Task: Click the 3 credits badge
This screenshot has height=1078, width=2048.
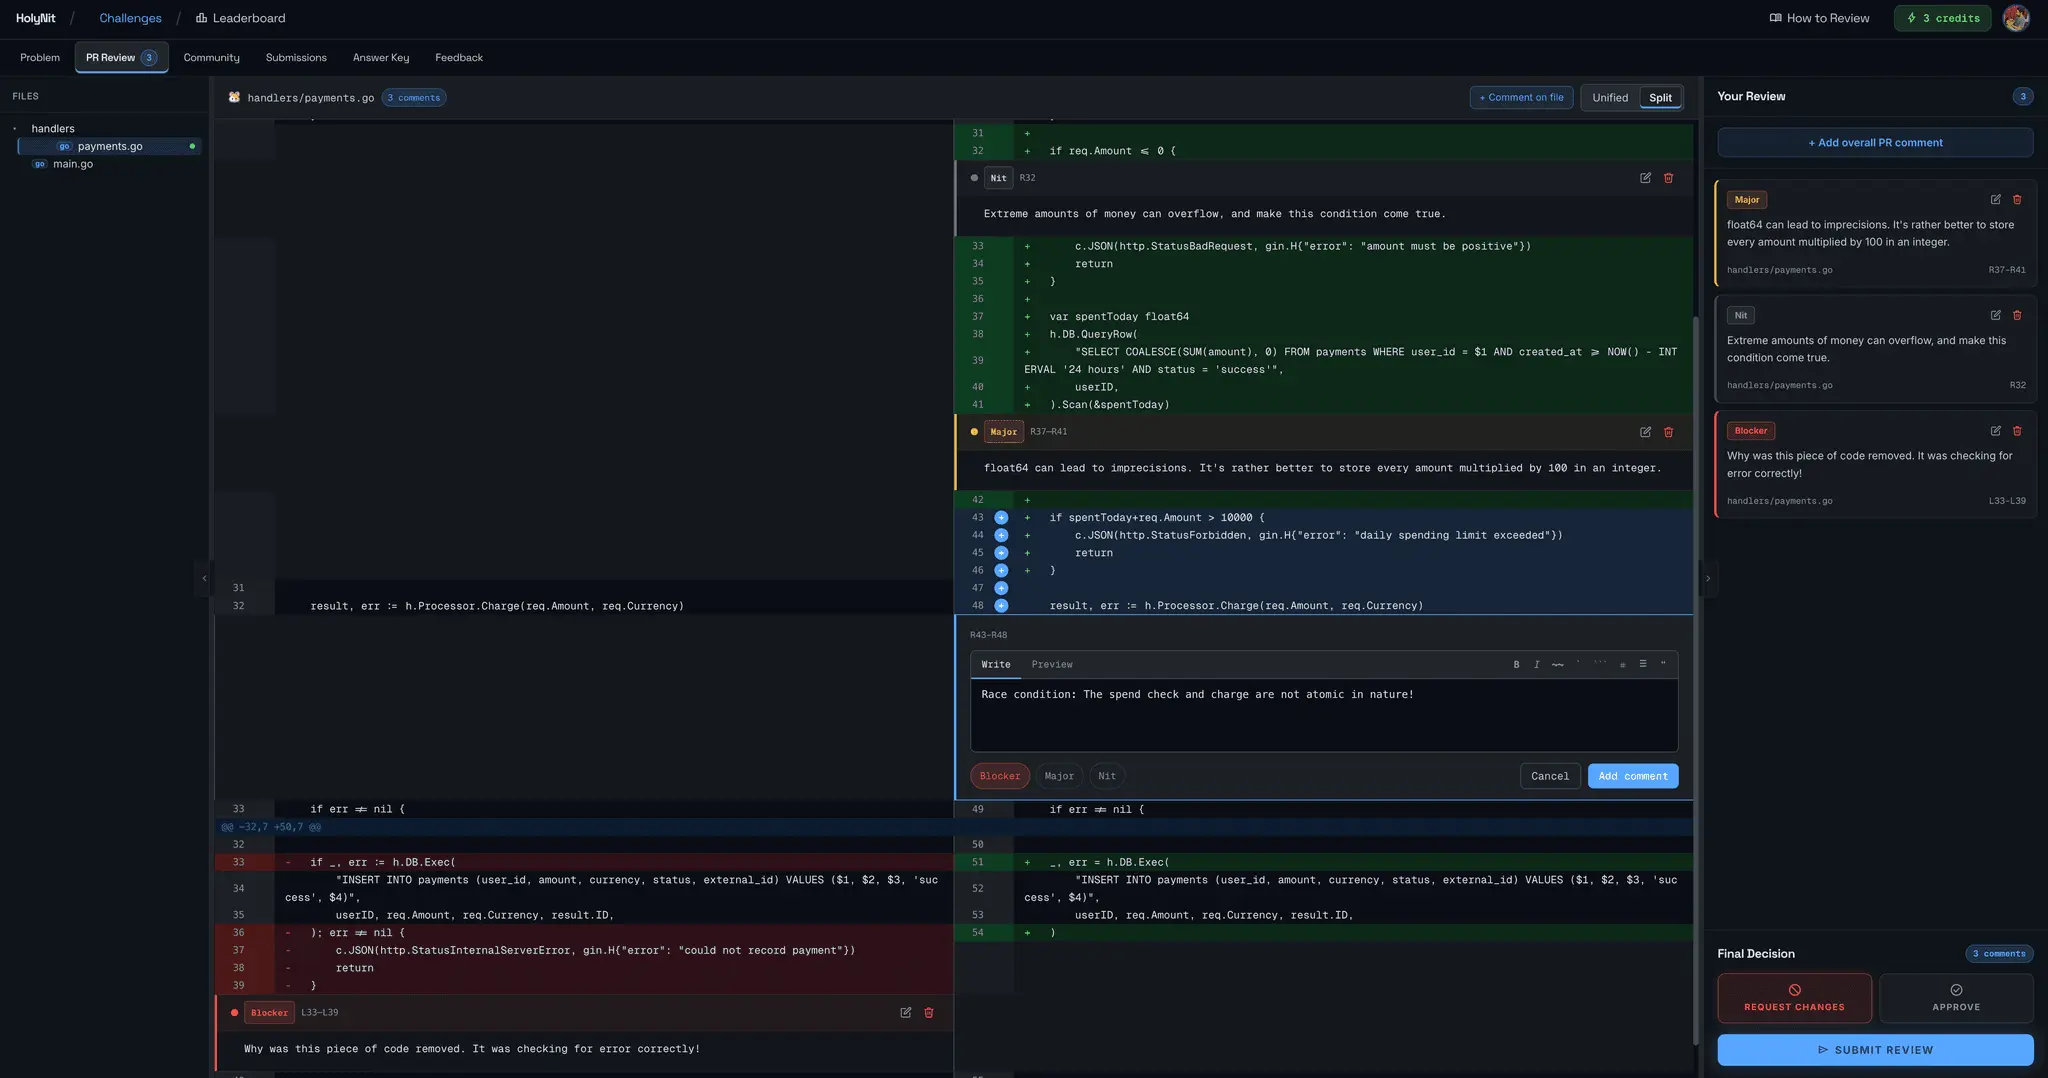Action: click(x=1942, y=18)
